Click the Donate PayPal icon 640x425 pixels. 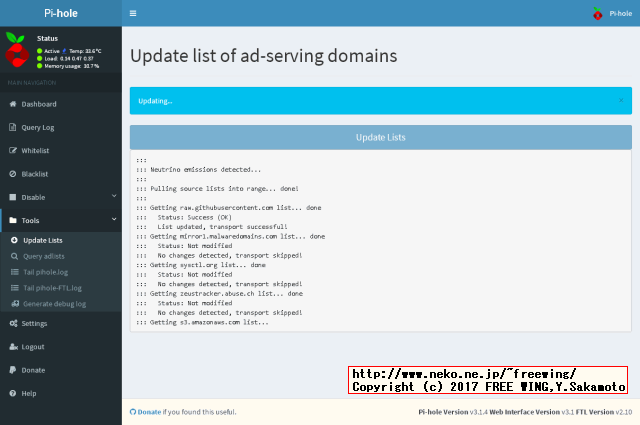[x=13, y=370]
